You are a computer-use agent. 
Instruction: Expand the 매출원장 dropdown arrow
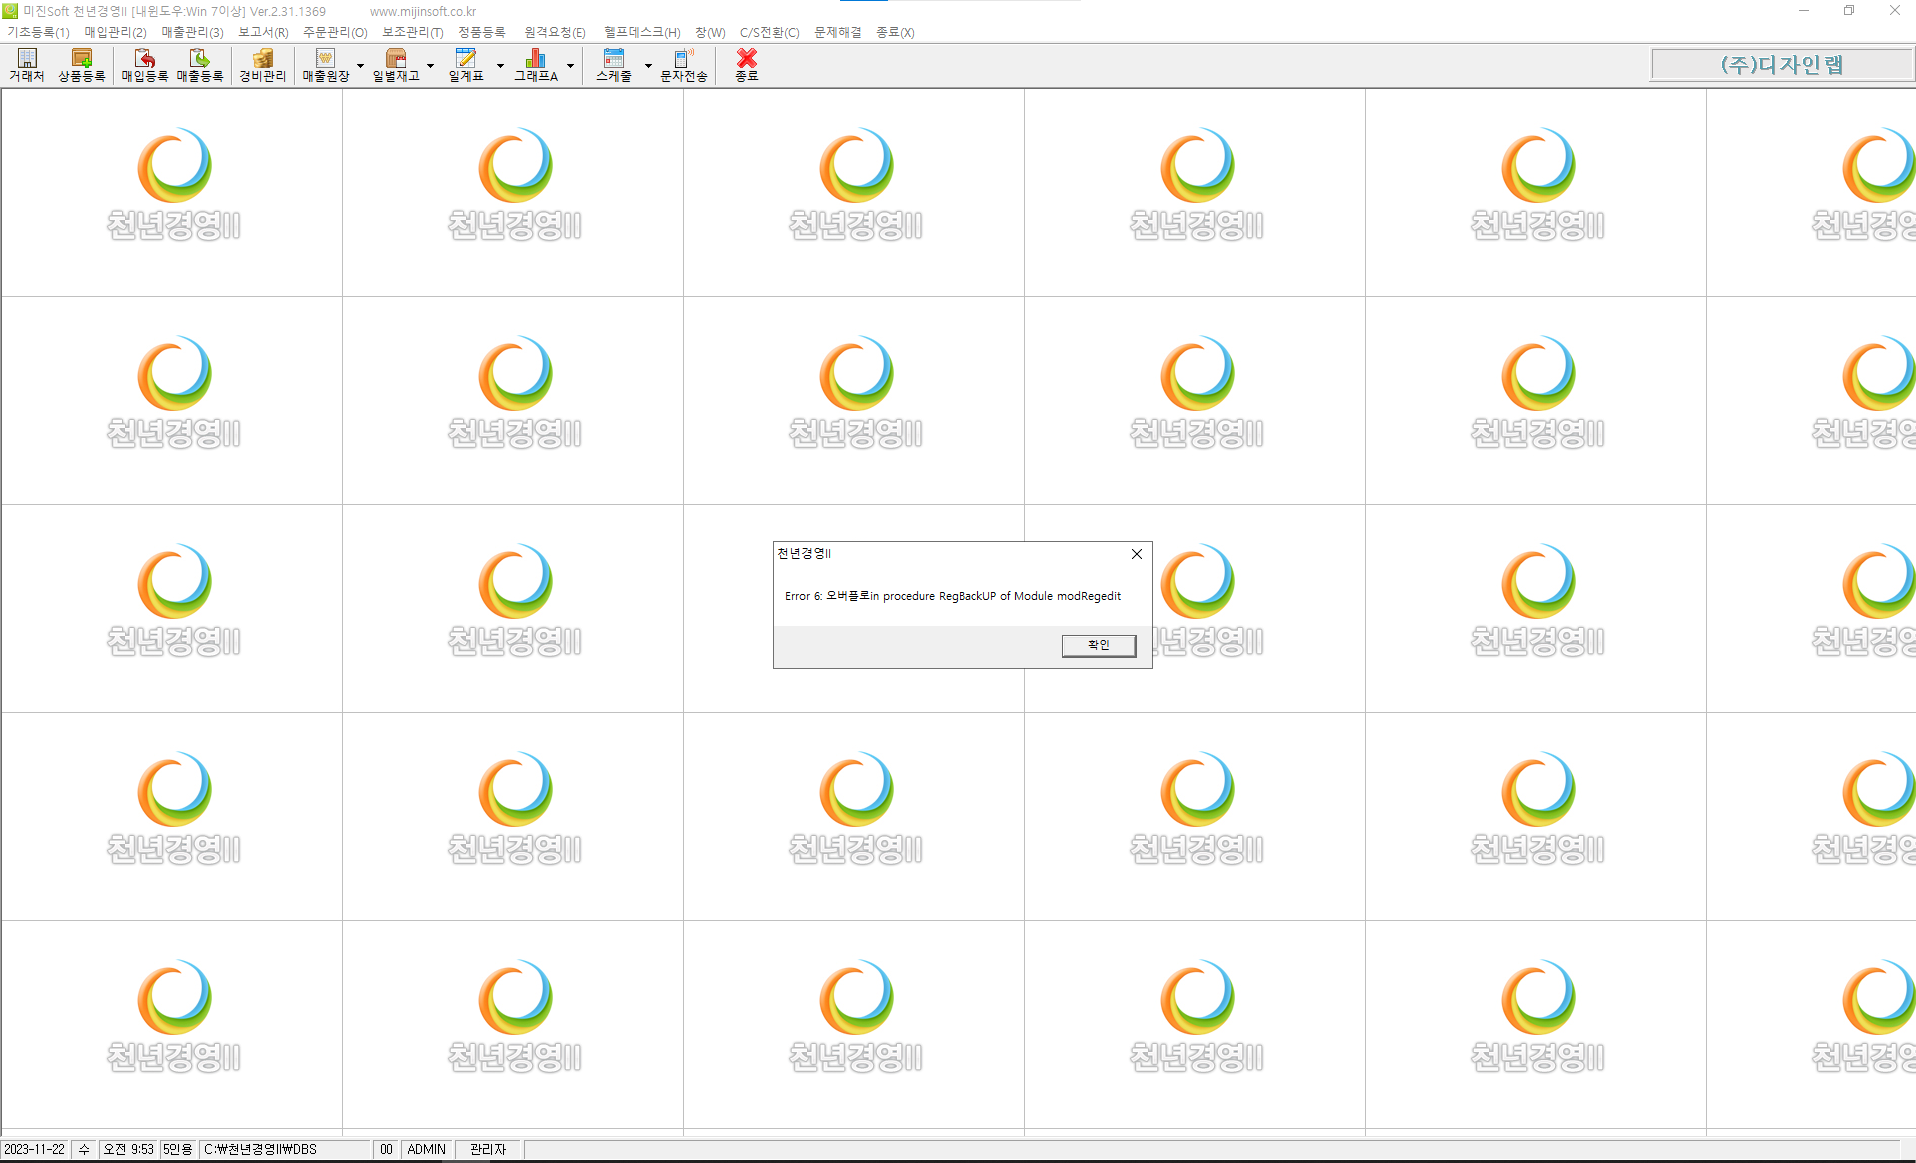click(361, 66)
